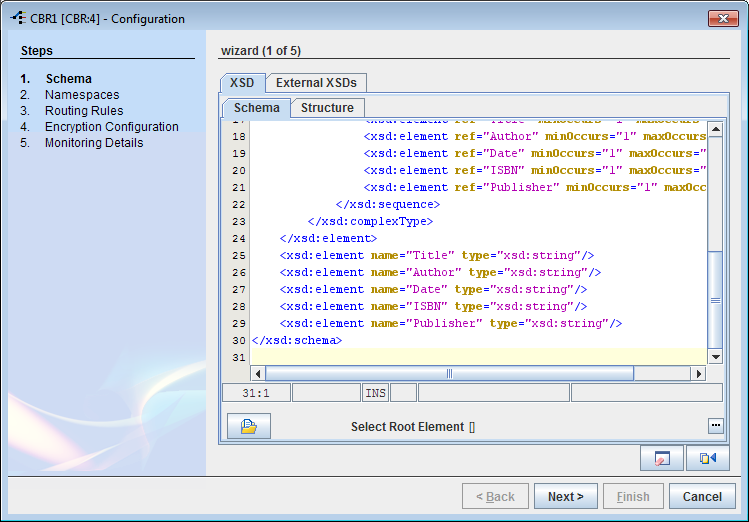Click the </xsd:element> closing tag on line 24
The width and height of the screenshot is (749, 522).
click(x=329, y=238)
